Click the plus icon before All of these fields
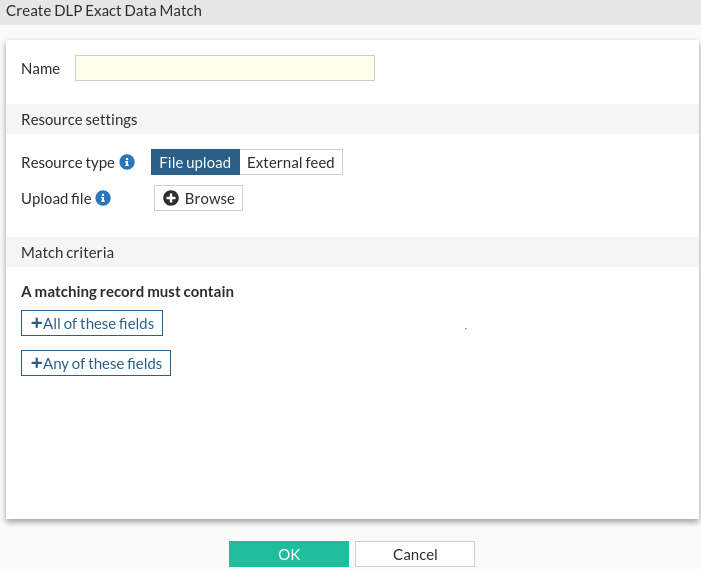 (36, 323)
